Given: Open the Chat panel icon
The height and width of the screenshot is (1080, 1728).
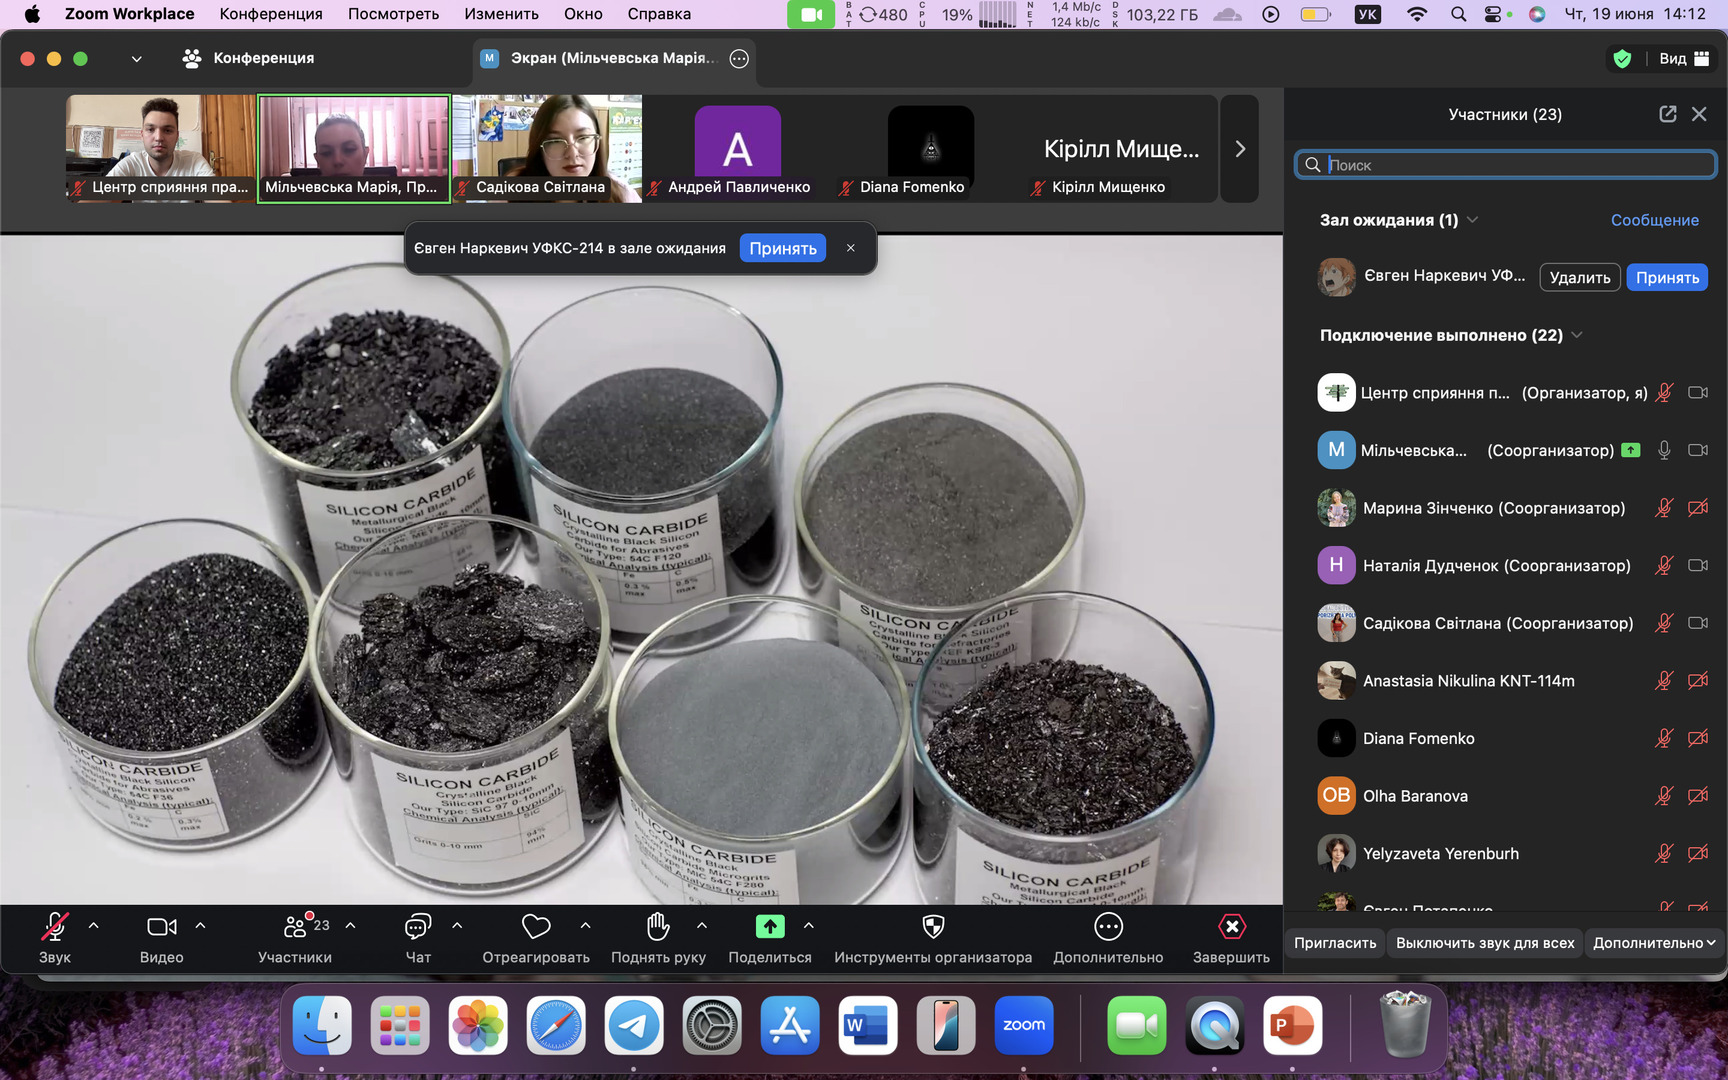Looking at the screenshot, I should click(x=418, y=927).
